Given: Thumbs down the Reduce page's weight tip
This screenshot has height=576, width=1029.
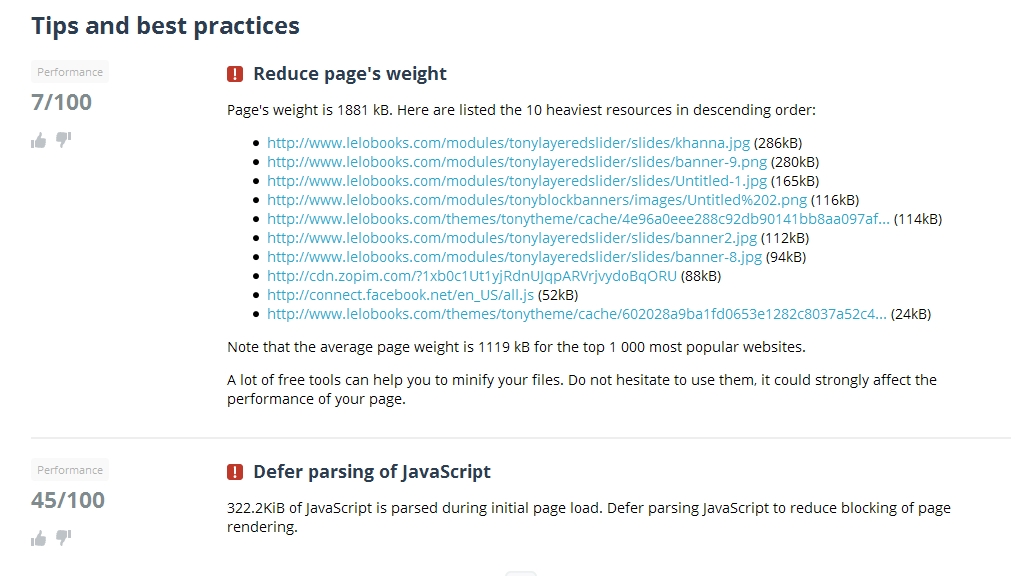Looking at the screenshot, I should tap(64, 140).
